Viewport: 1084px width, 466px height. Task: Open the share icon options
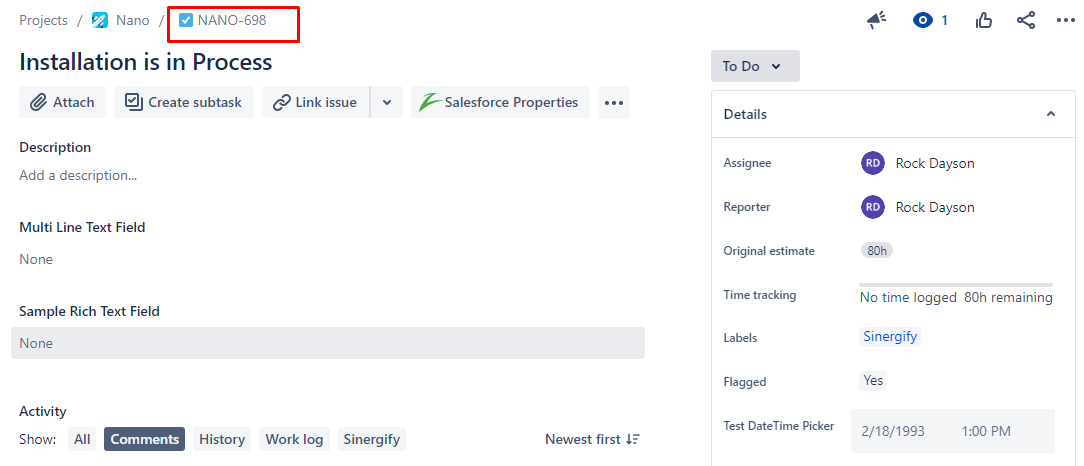(1026, 21)
